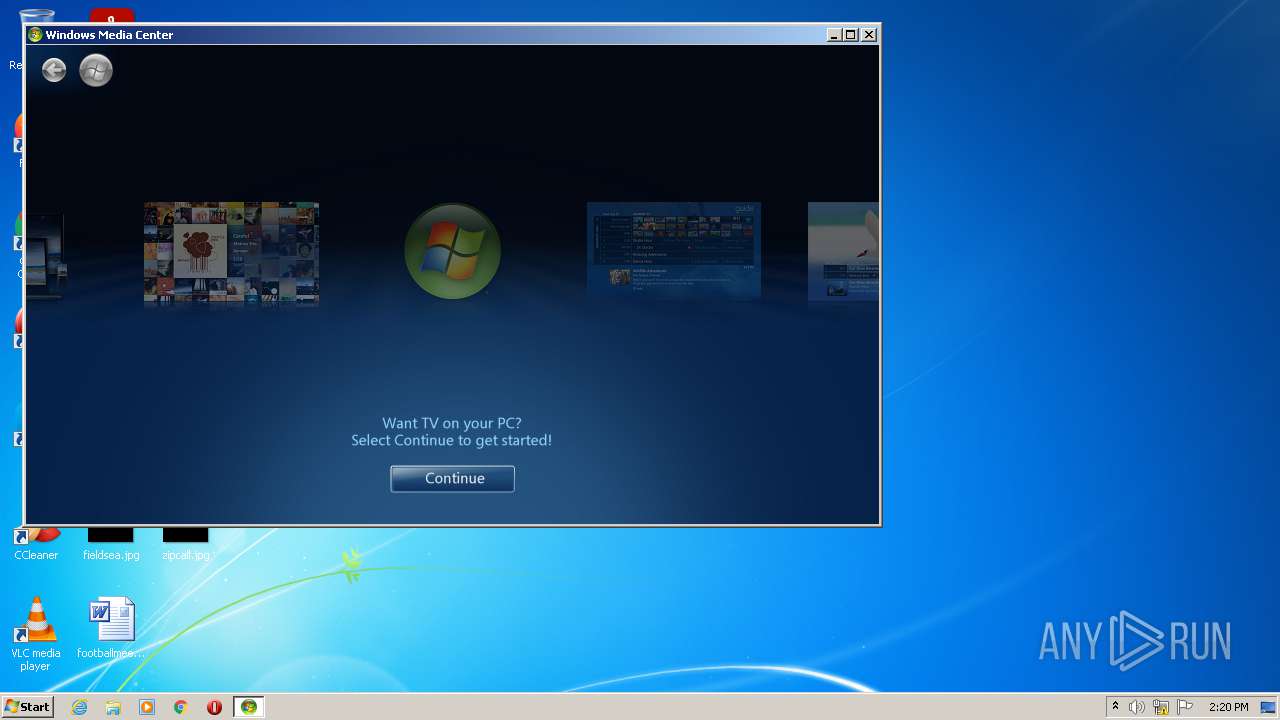
Task: Click the 2:20 PM taskbar clock
Action: click(x=1228, y=707)
